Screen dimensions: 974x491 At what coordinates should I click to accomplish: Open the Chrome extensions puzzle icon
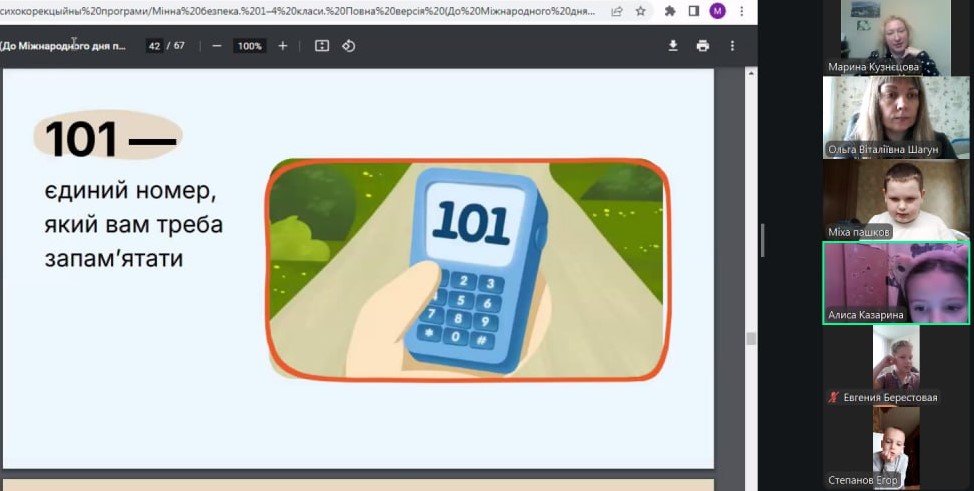click(x=670, y=11)
